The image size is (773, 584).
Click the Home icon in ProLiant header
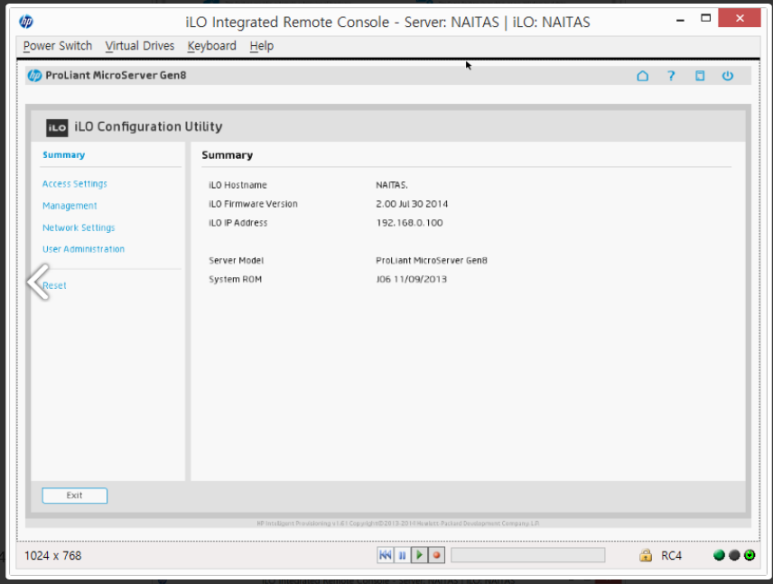pyautogui.click(x=643, y=76)
